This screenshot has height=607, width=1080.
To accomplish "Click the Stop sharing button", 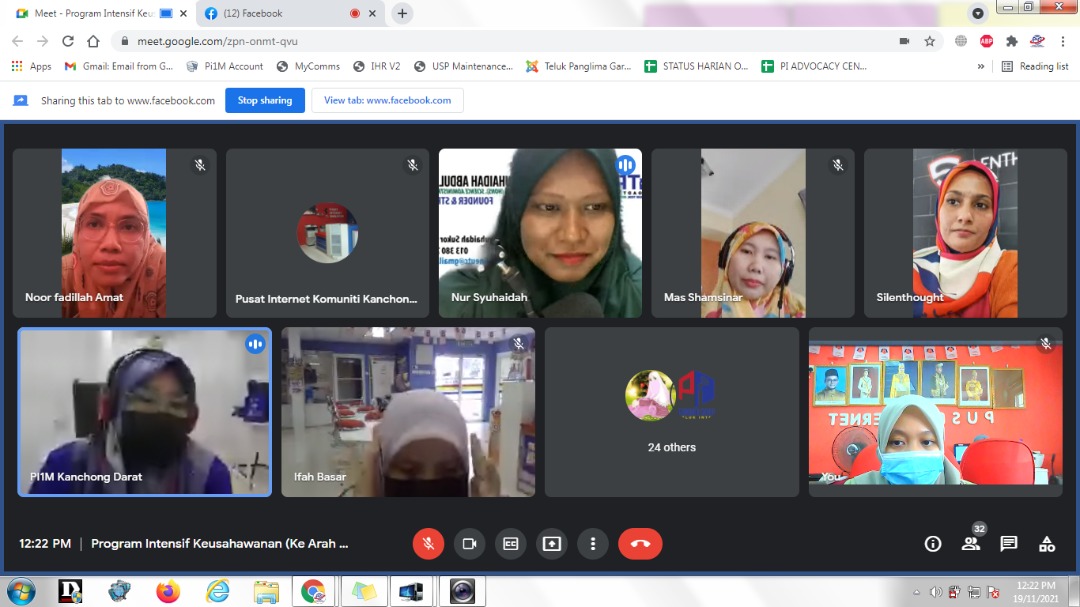I will point(264,100).
